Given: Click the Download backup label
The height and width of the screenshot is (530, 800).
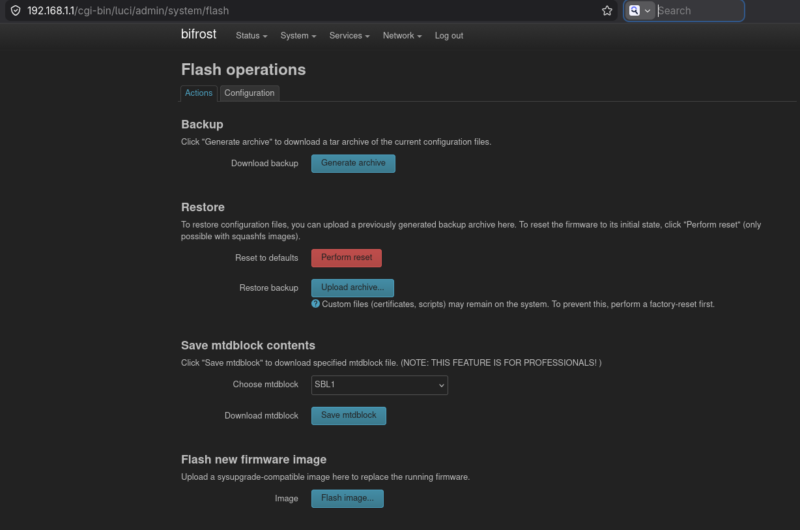Looking at the screenshot, I should pyautogui.click(x=264, y=163).
